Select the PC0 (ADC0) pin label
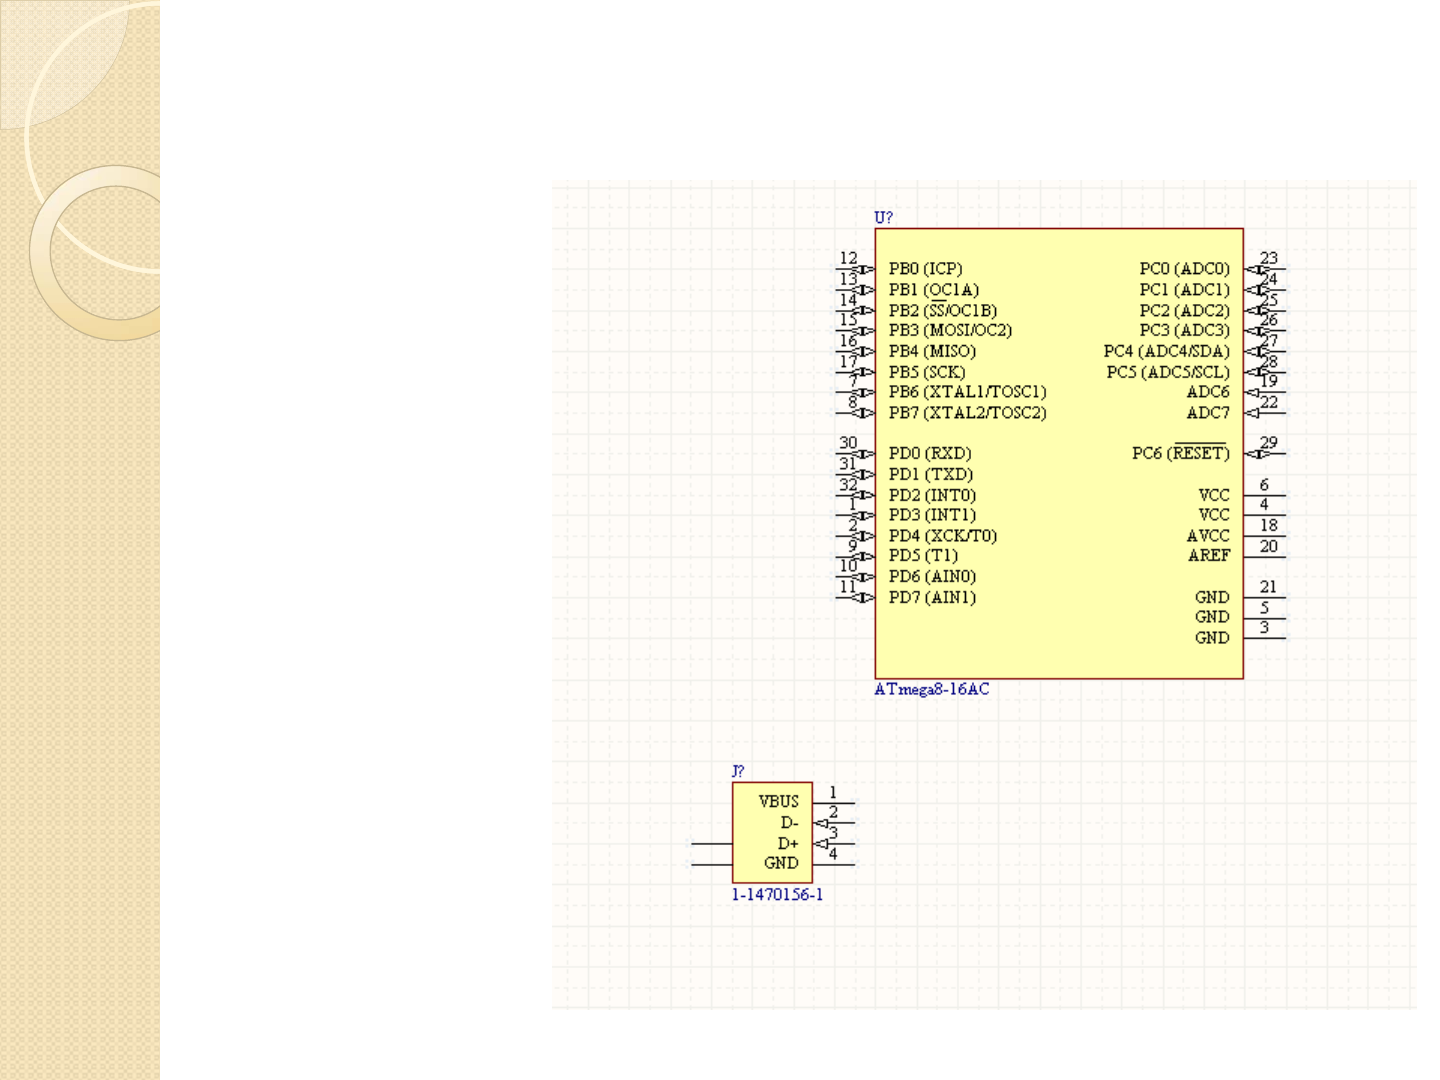The width and height of the screenshot is (1440, 1080). click(x=1185, y=269)
